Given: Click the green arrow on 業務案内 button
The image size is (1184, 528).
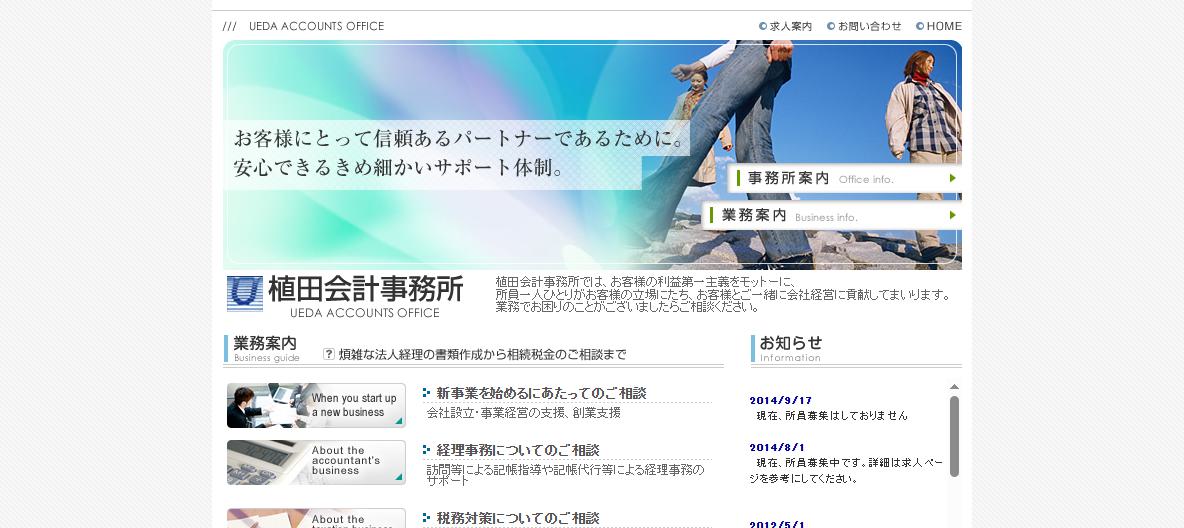Looking at the screenshot, I should click(953, 215).
